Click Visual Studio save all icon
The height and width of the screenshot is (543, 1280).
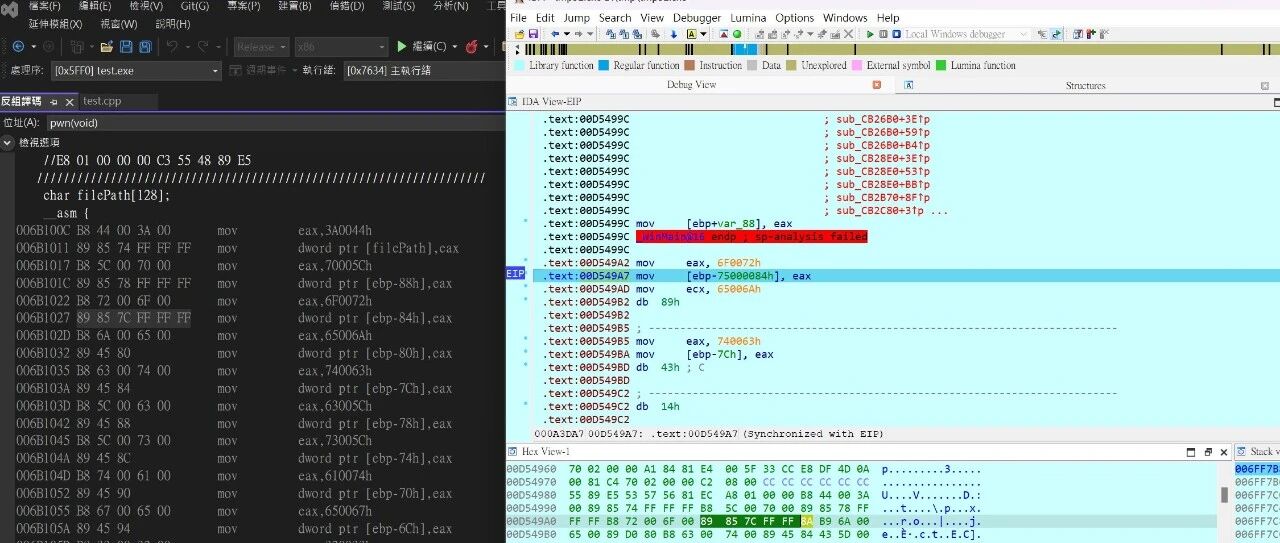click(x=146, y=47)
